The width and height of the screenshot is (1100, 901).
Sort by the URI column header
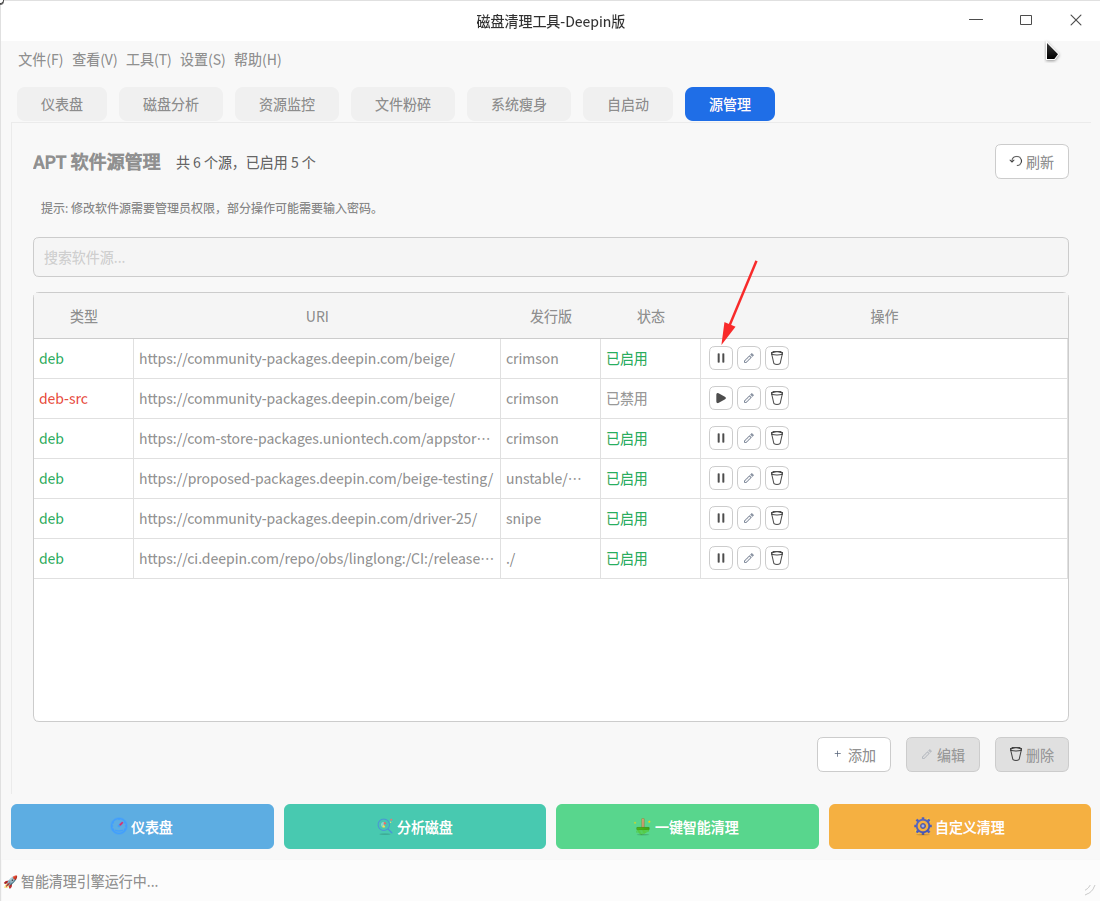click(317, 317)
